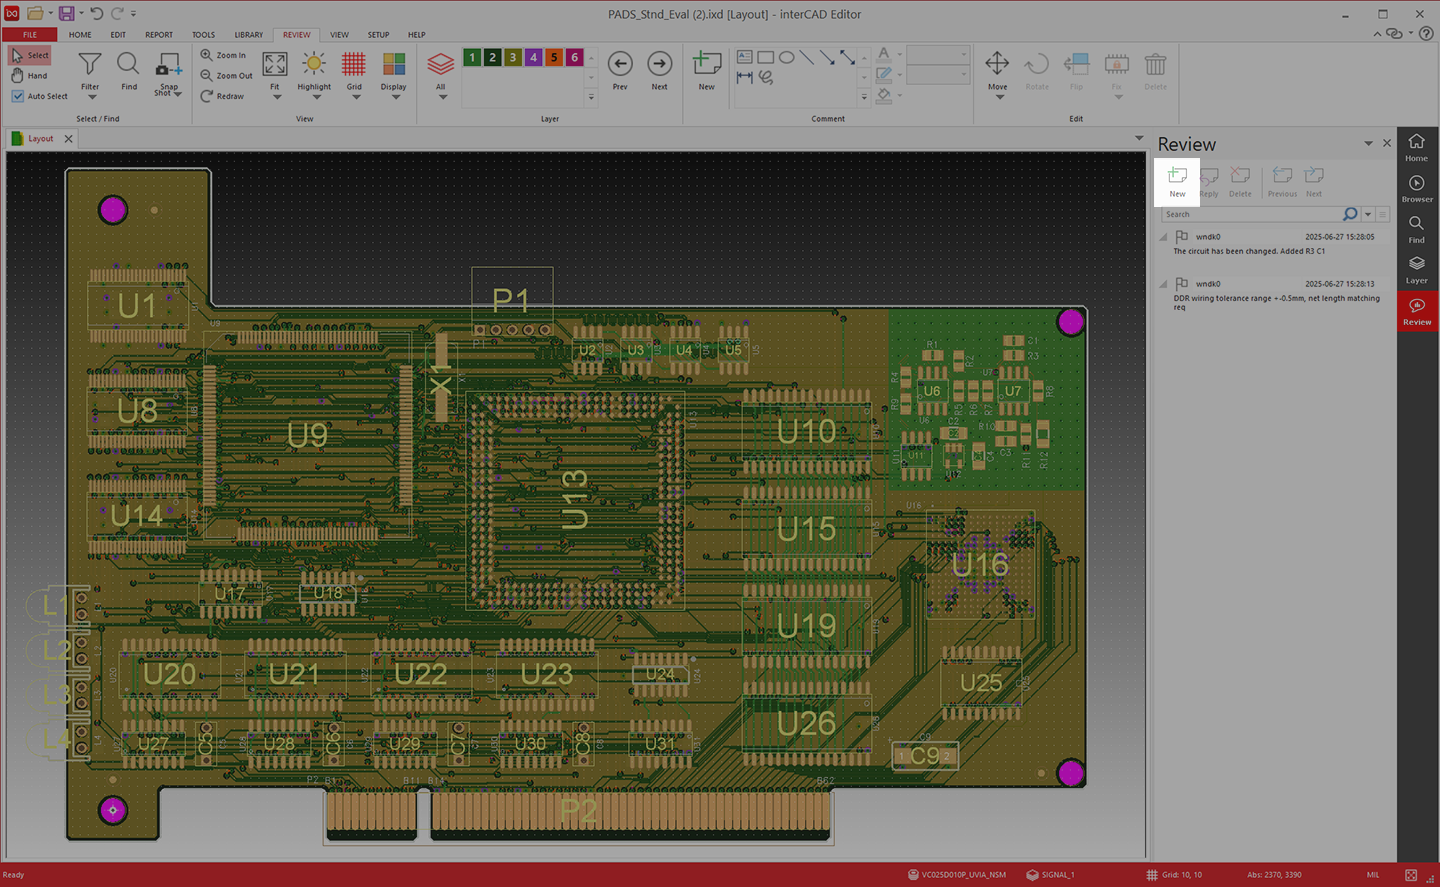The image size is (1440, 887).
Task: Open Review in right sidebar
Action: [x=1417, y=311]
